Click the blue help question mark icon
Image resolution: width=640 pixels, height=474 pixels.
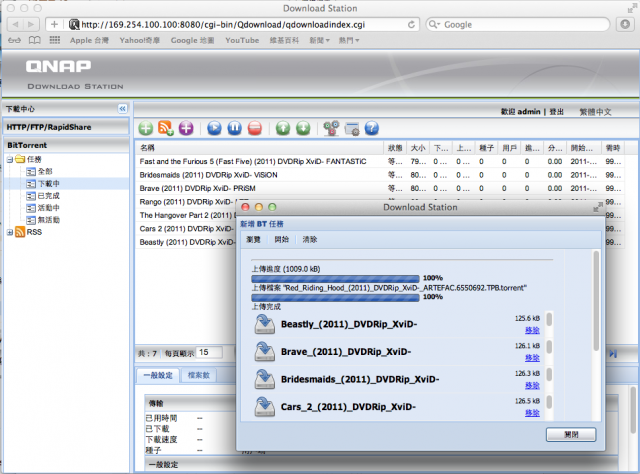point(371,128)
